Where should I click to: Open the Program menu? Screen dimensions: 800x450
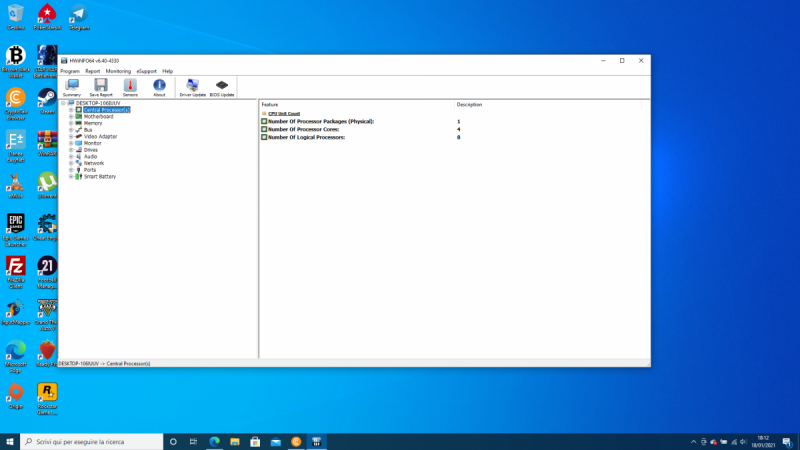[69, 71]
